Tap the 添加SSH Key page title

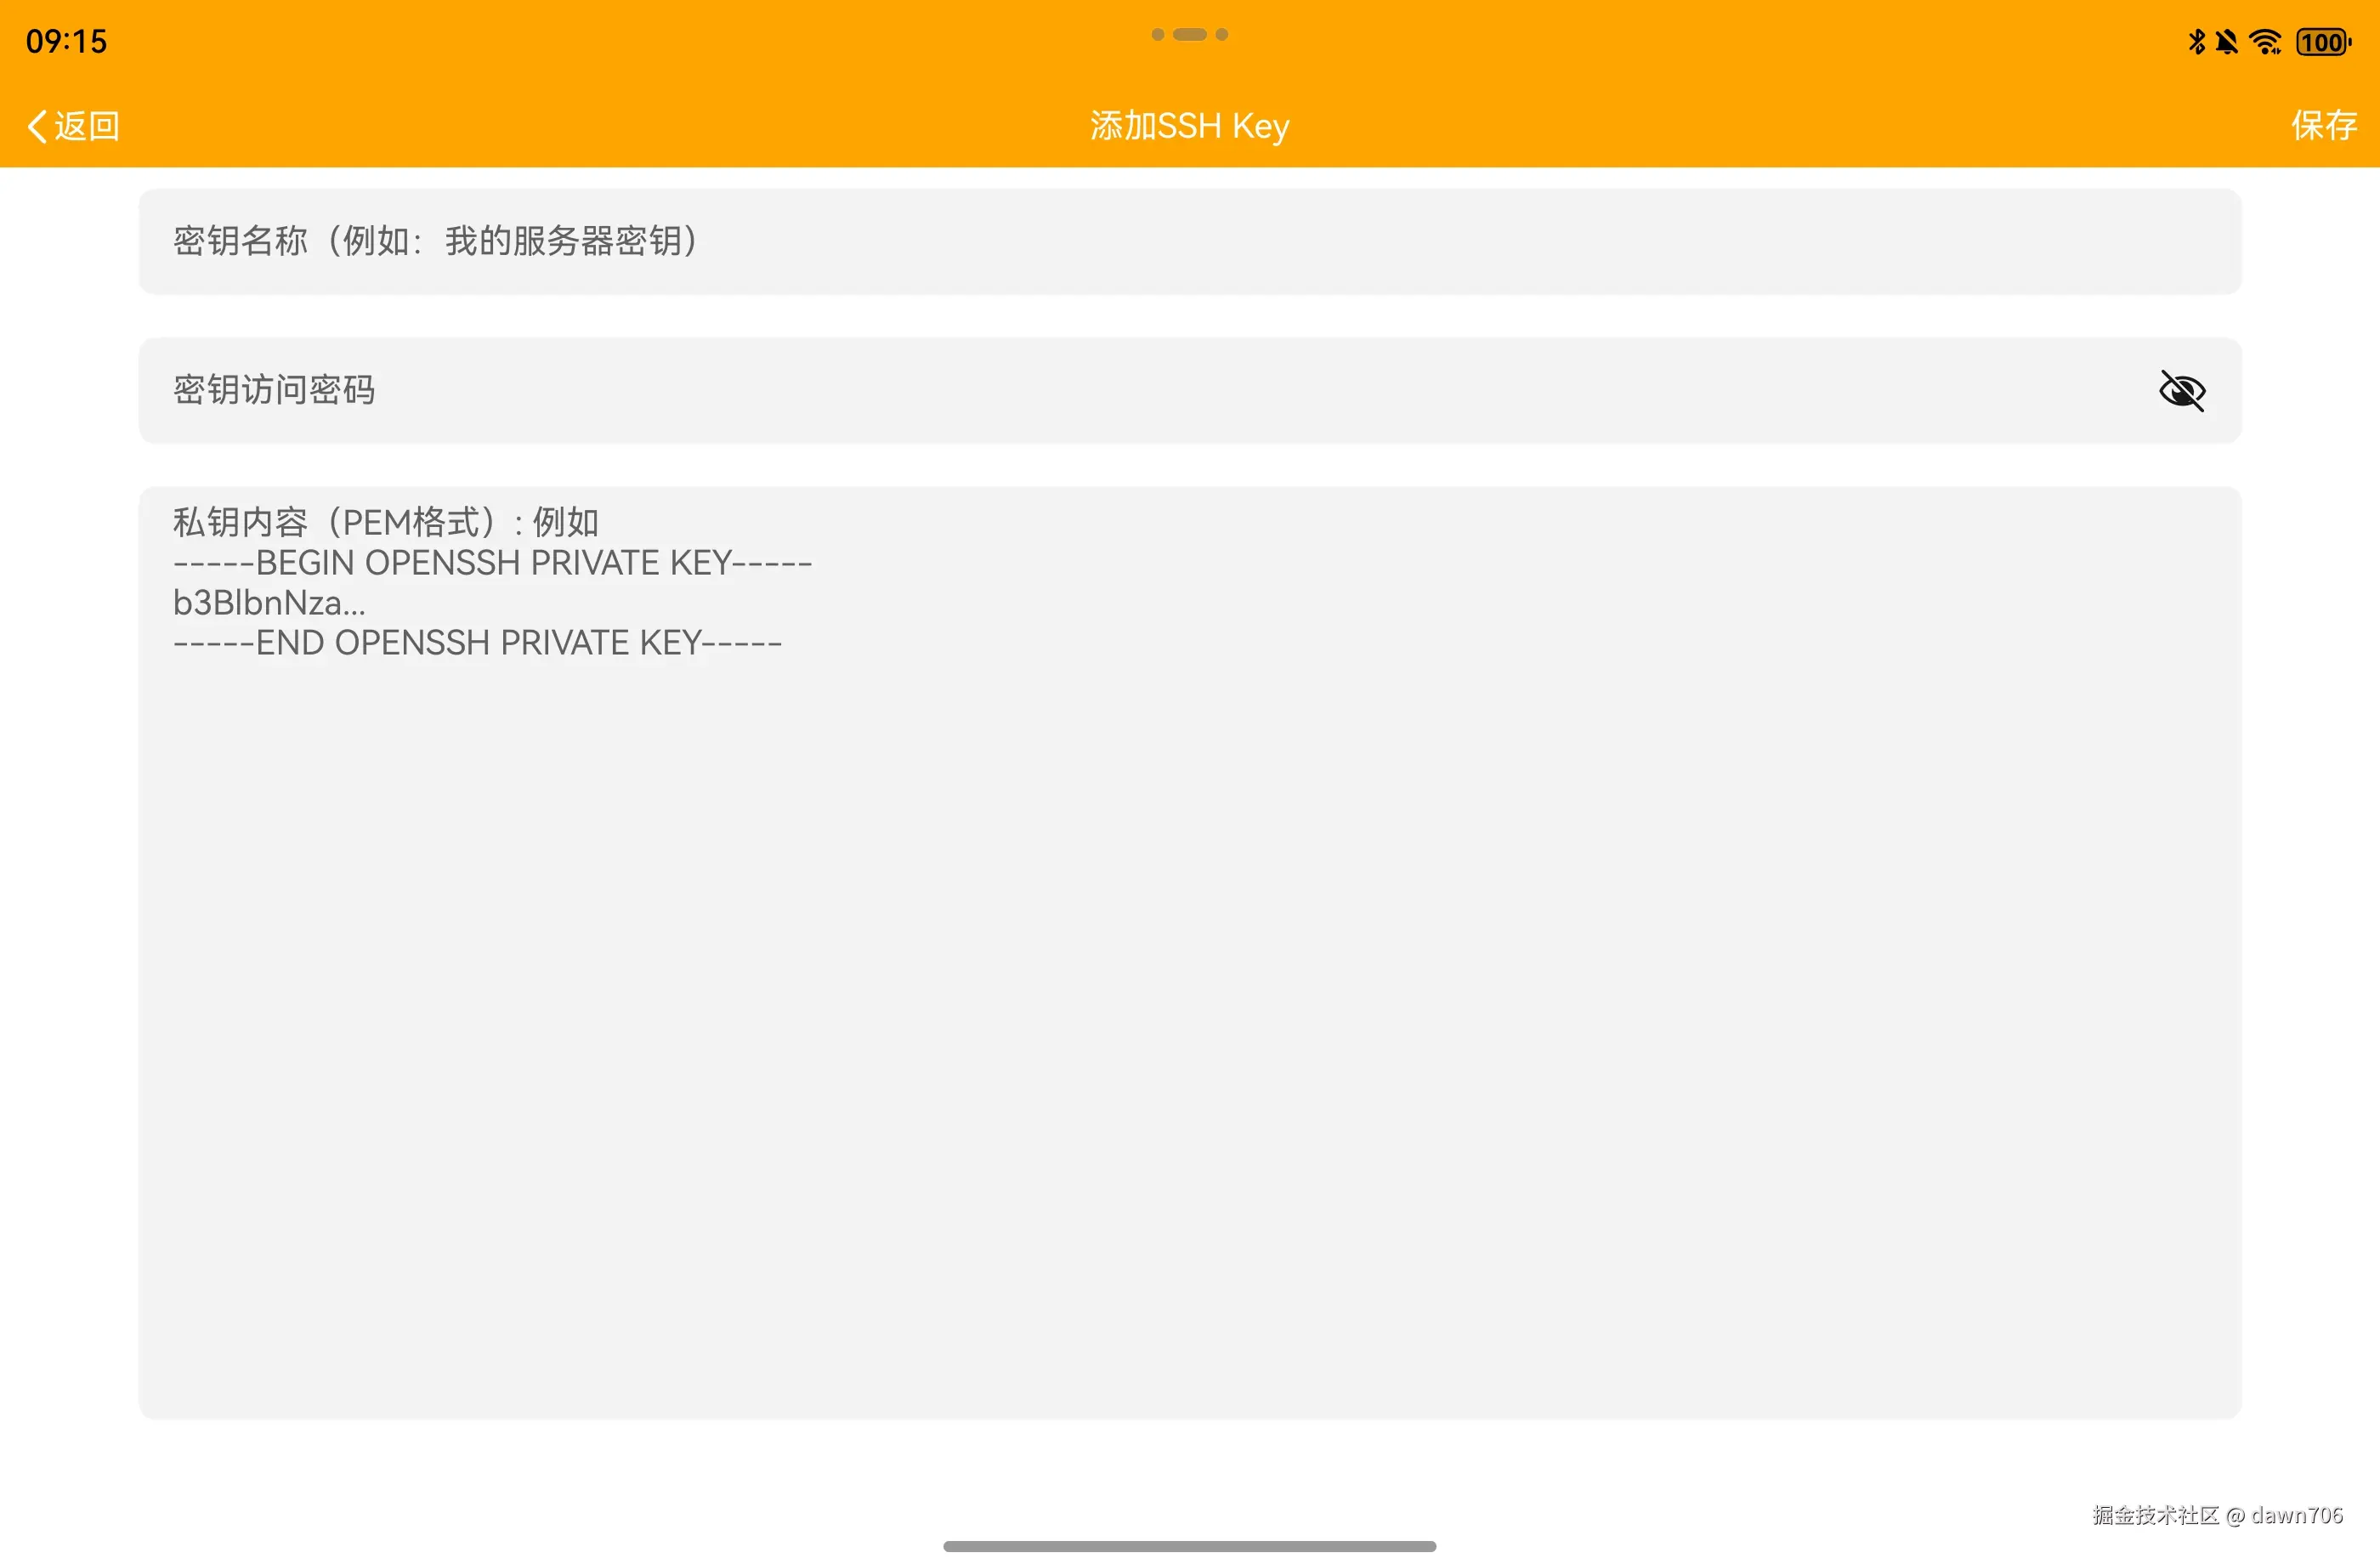(x=1189, y=126)
